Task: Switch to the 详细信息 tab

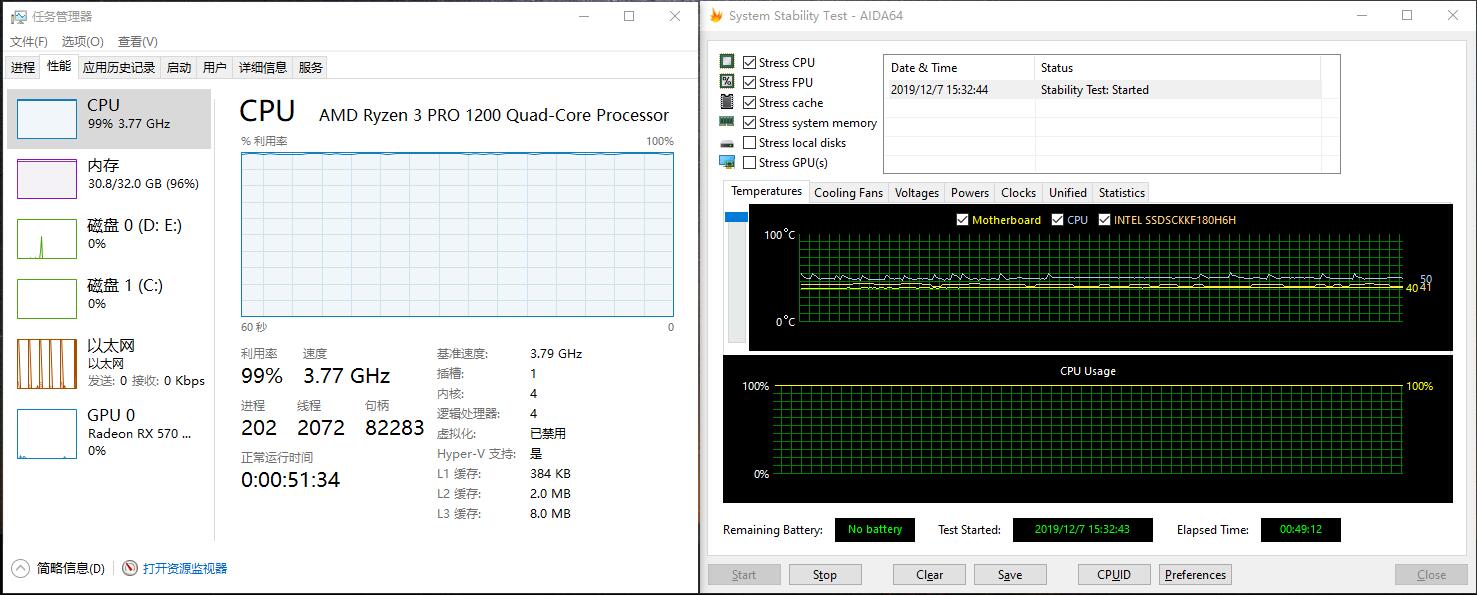Action: (x=262, y=68)
